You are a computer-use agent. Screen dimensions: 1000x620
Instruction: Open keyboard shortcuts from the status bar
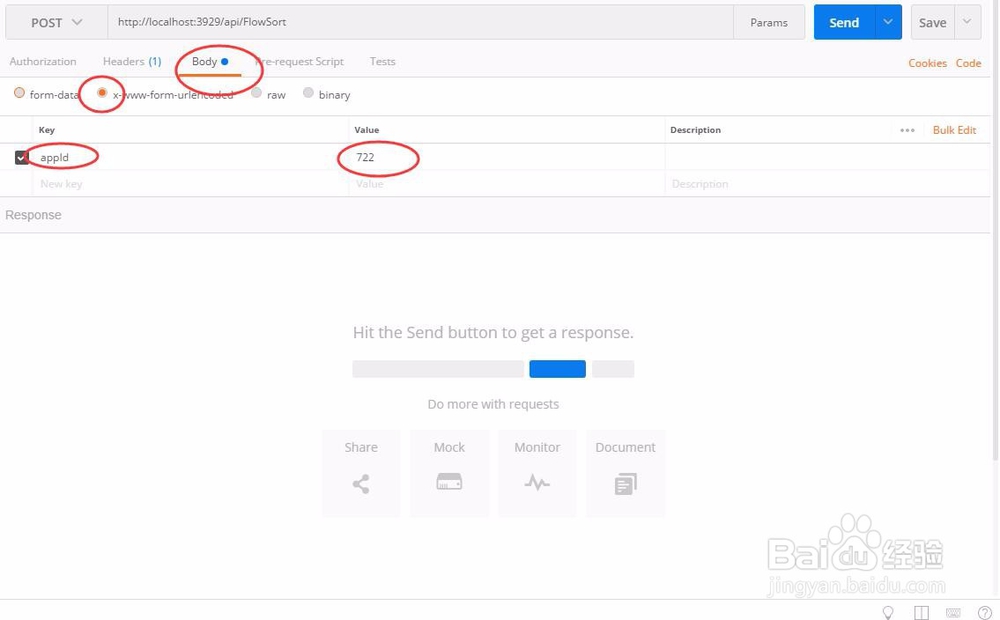tap(953, 612)
